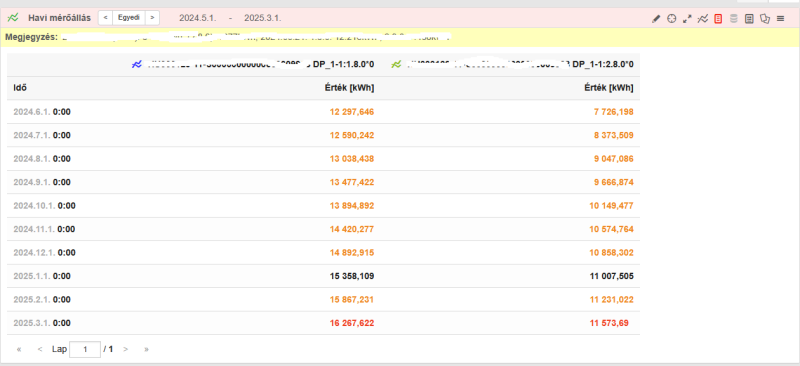Select row 2024.12.1. 0:00
800x366 pixels.
(x=323, y=253)
